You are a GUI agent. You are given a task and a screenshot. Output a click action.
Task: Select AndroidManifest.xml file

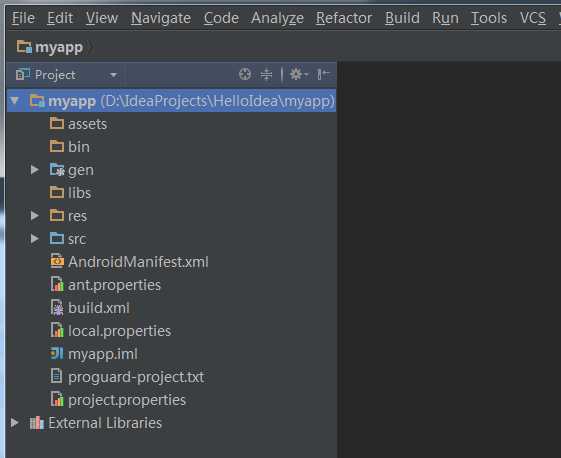[138, 262]
